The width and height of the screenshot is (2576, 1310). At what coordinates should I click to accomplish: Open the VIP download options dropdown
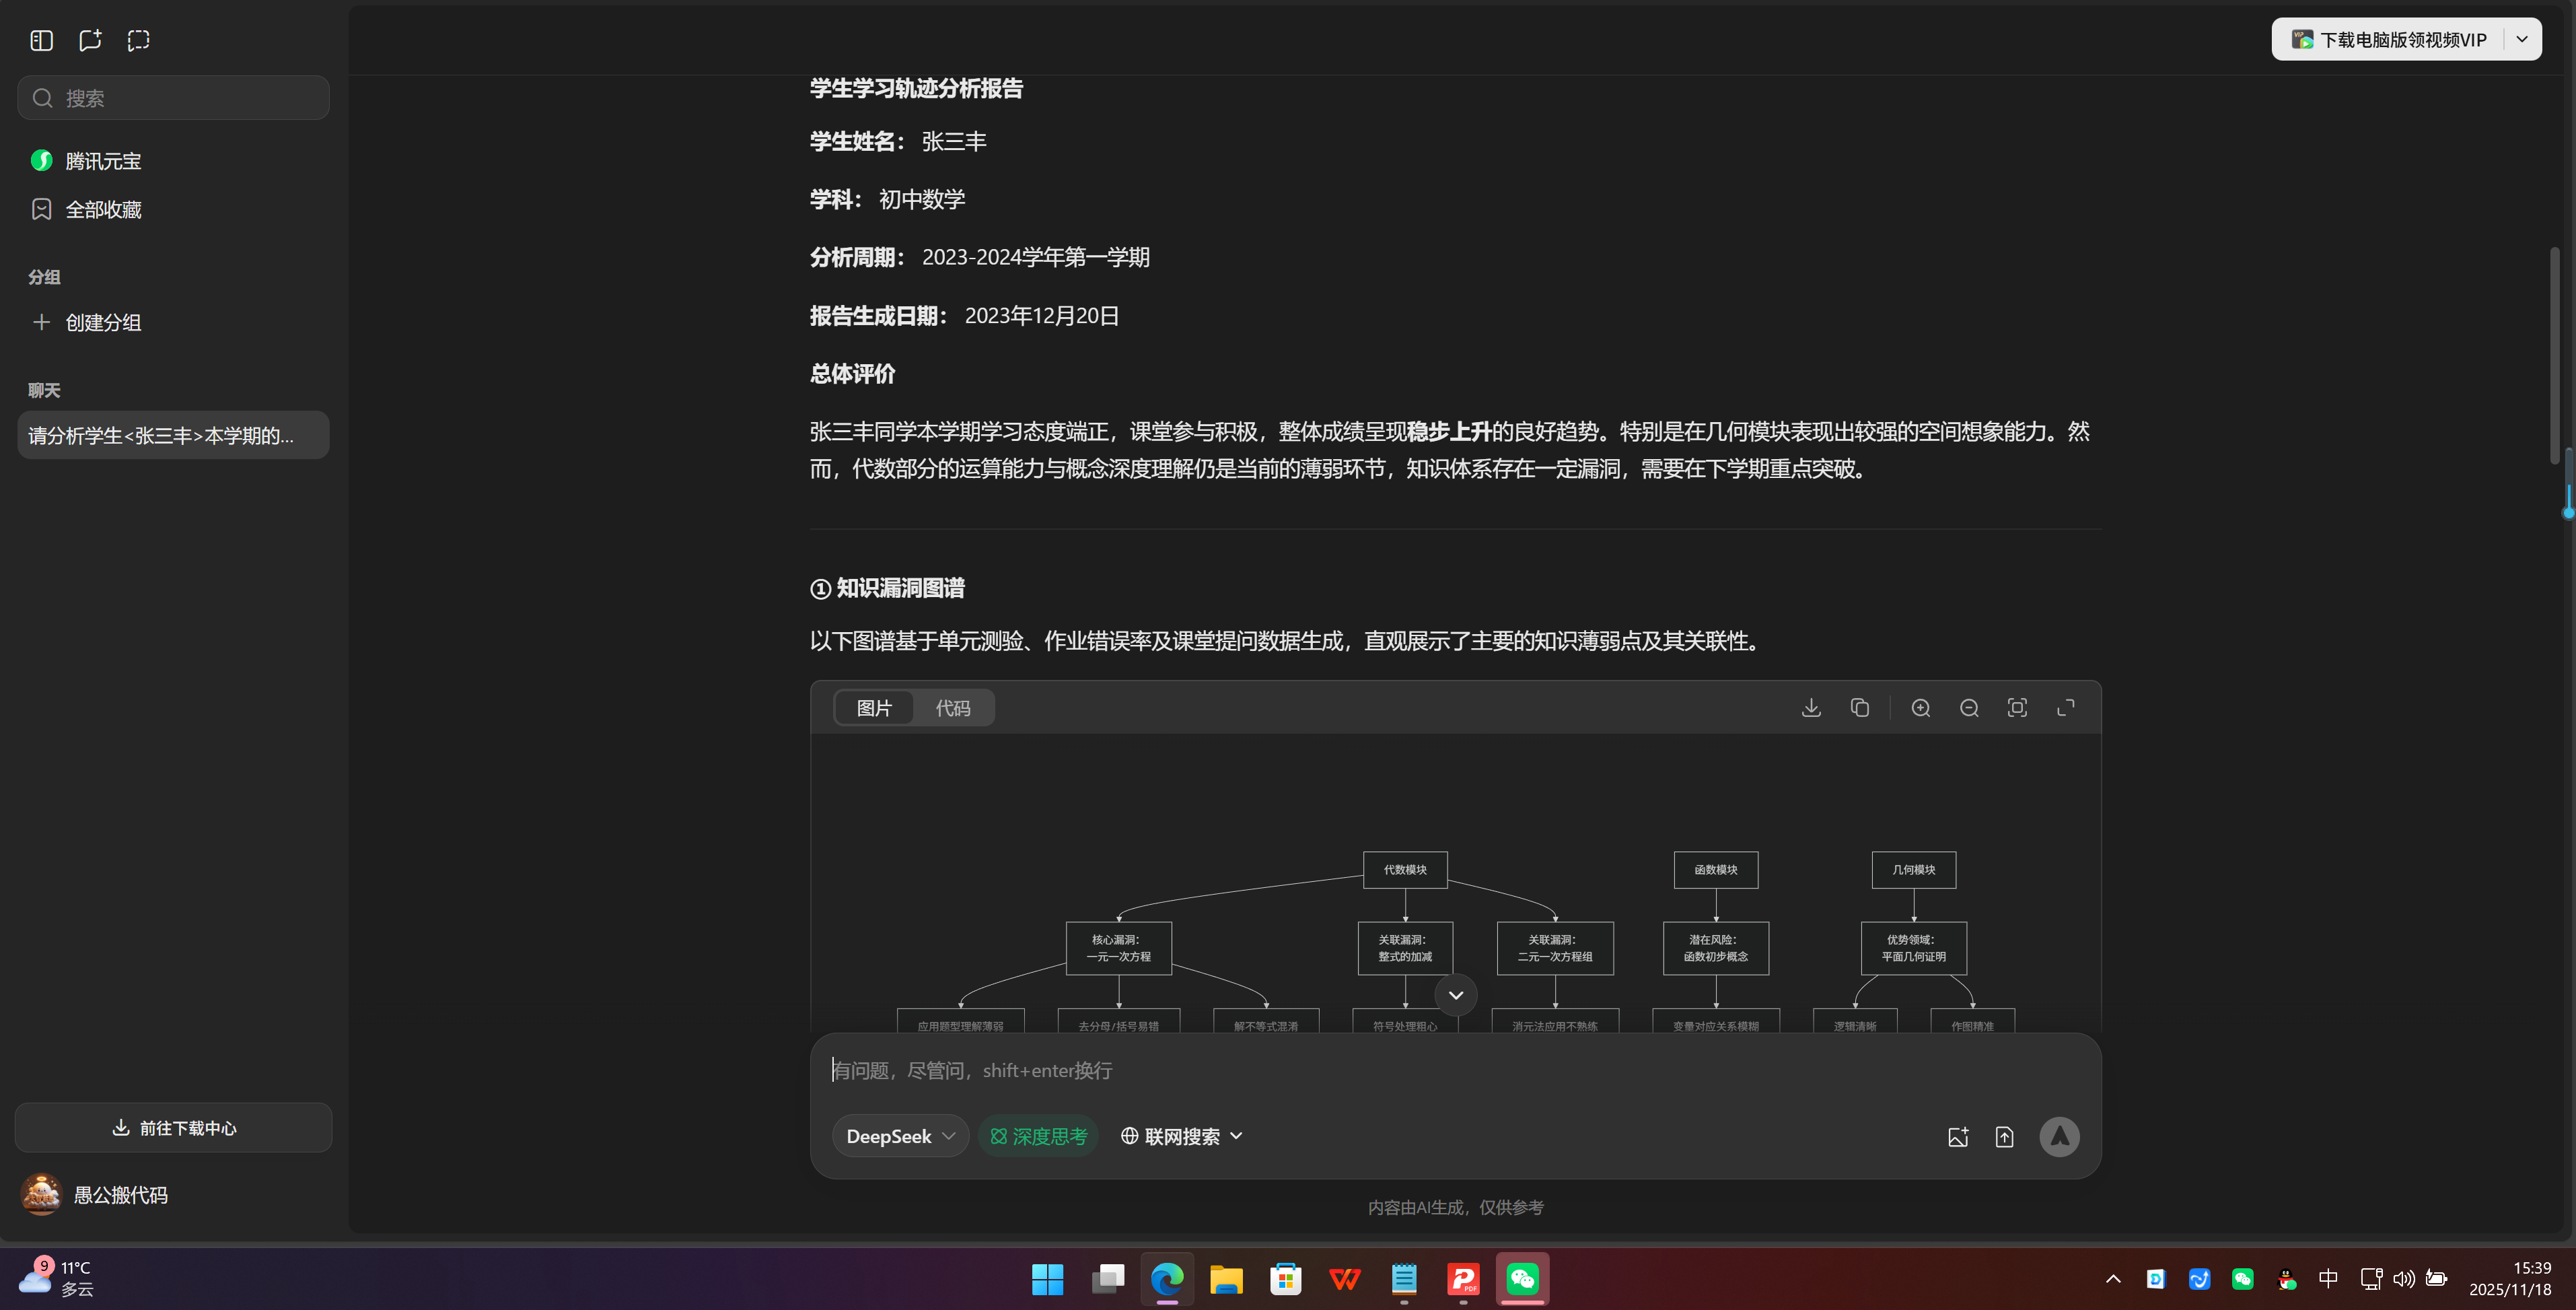pos(2521,39)
